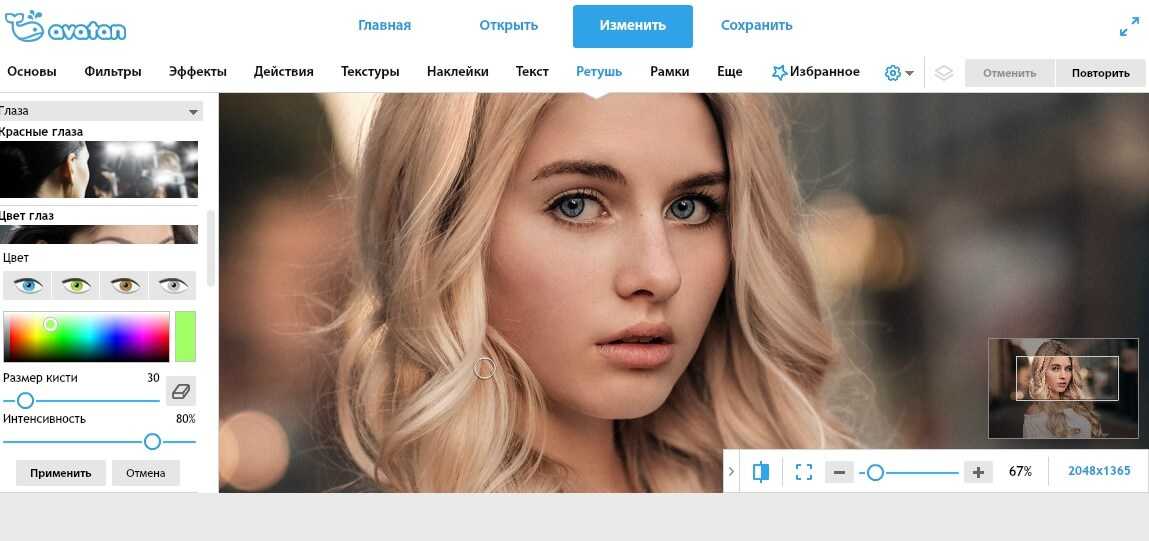The width and height of the screenshot is (1149, 541).
Task: Switch to the Сохранить tab
Action: tap(756, 26)
